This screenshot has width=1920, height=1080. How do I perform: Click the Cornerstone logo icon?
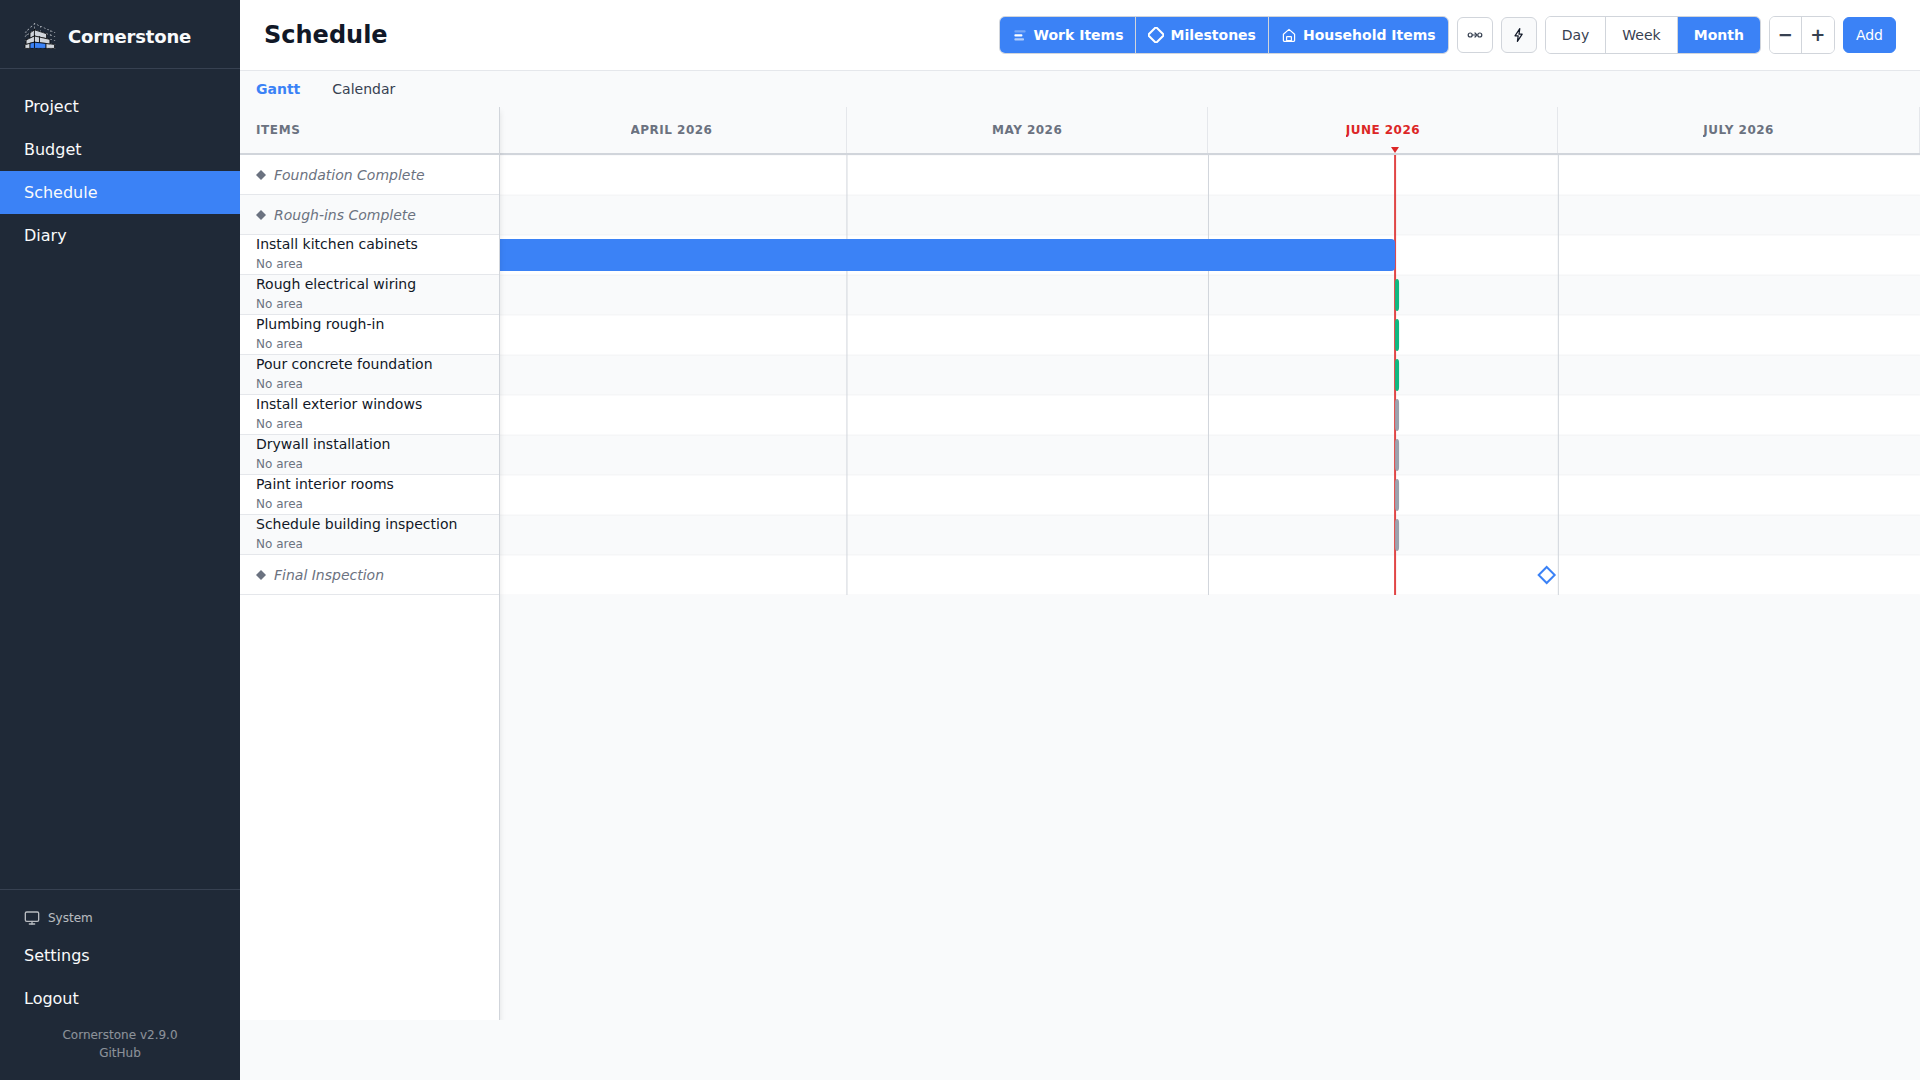coord(39,37)
